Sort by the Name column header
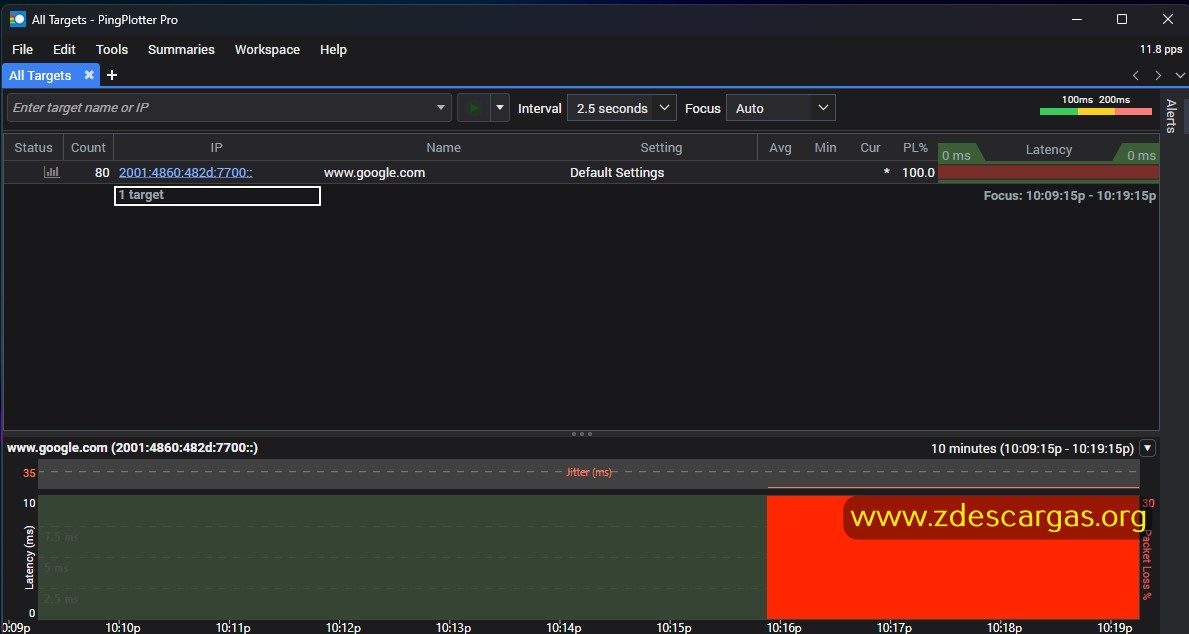Image resolution: width=1189 pixels, height=634 pixels. coord(443,148)
